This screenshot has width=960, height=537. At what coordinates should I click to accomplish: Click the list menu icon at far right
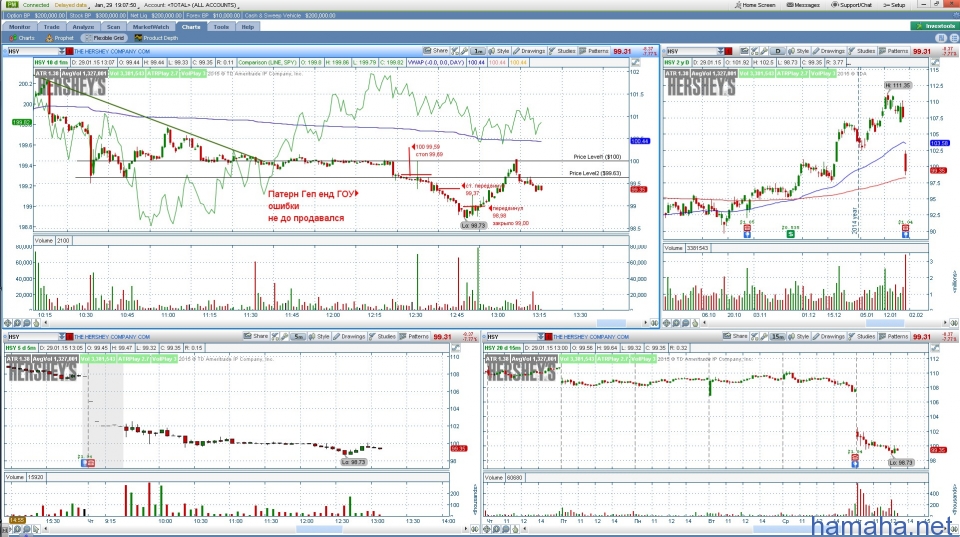coord(953,38)
